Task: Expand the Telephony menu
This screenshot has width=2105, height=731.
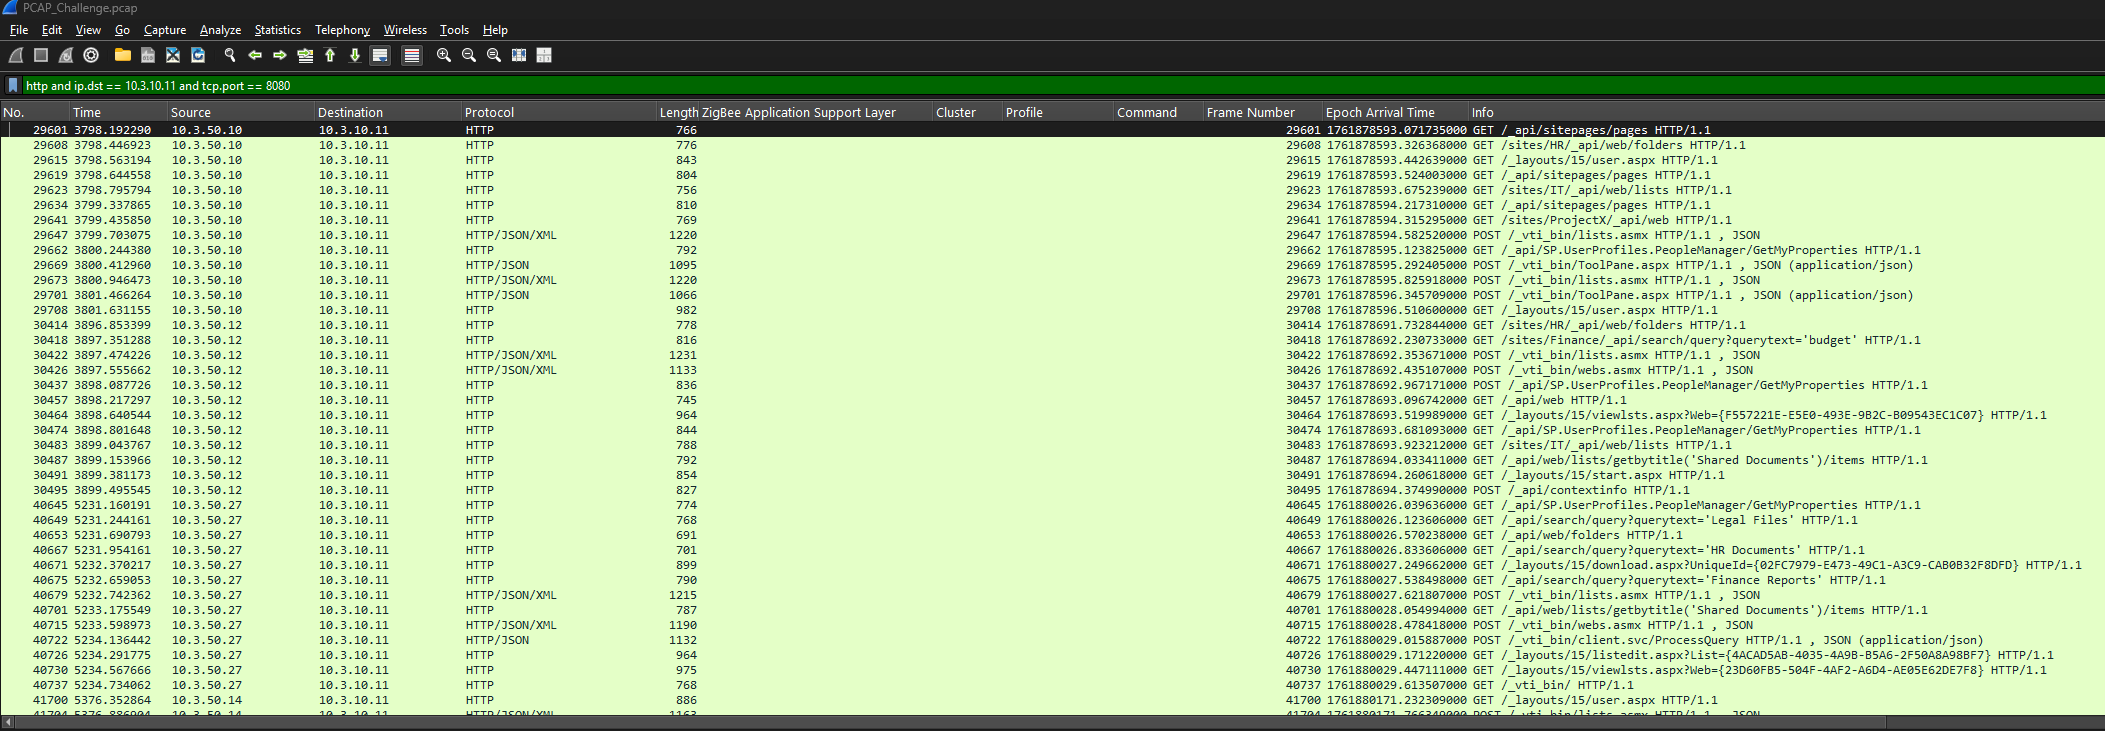Action: tap(342, 30)
